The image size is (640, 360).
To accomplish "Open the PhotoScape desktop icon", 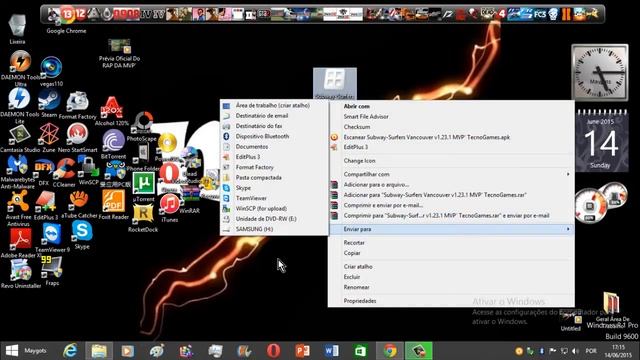I will [x=142, y=127].
